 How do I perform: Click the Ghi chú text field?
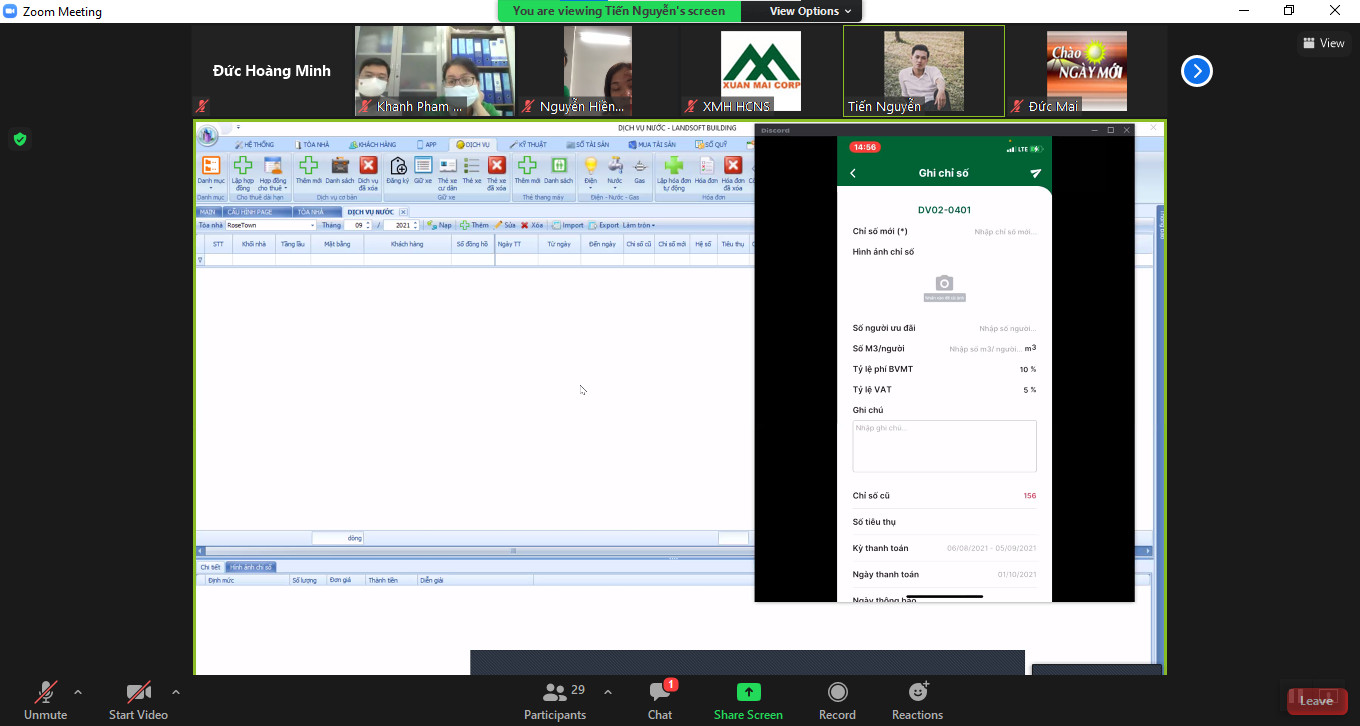944,446
